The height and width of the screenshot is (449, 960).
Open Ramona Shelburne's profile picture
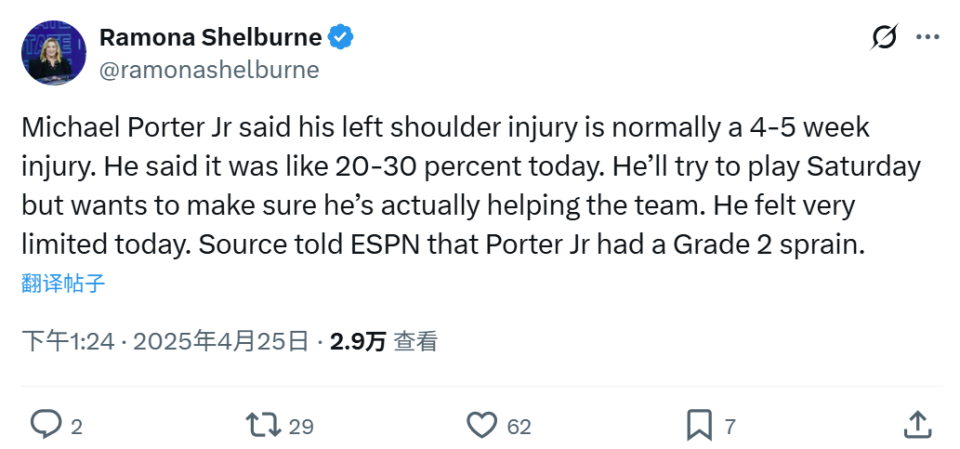coord(53,54)
